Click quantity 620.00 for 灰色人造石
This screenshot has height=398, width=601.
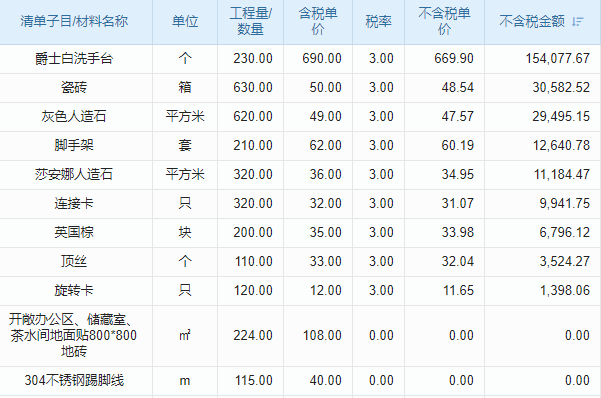click(253, 116)
